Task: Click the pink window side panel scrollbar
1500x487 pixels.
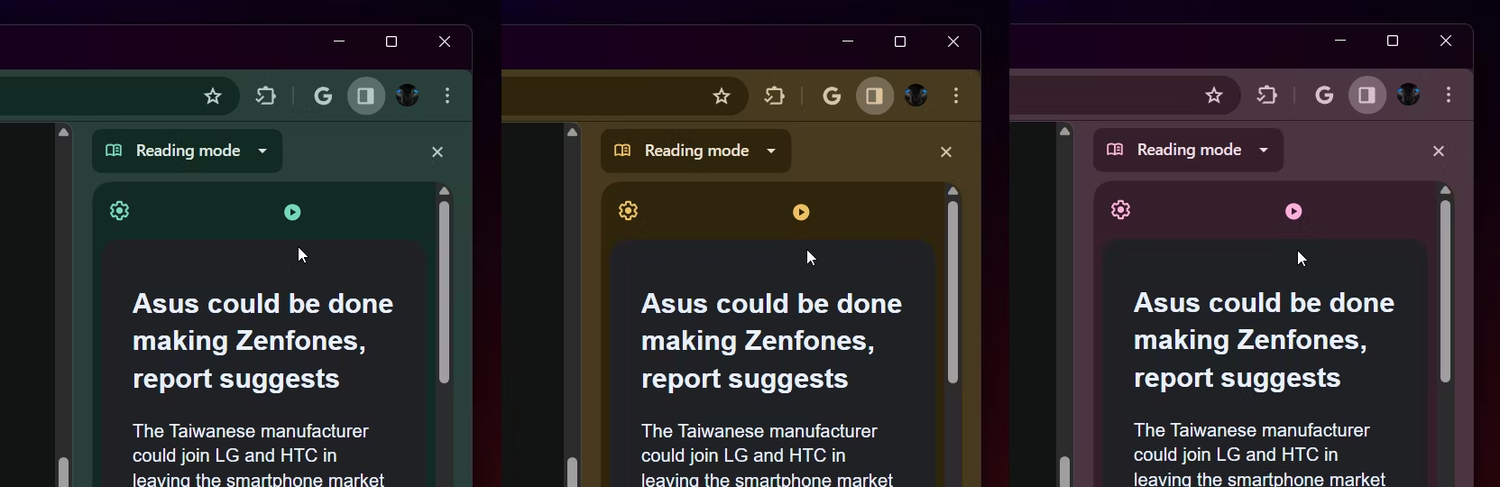Action: pyautogui.click(x=1445, y=291)
